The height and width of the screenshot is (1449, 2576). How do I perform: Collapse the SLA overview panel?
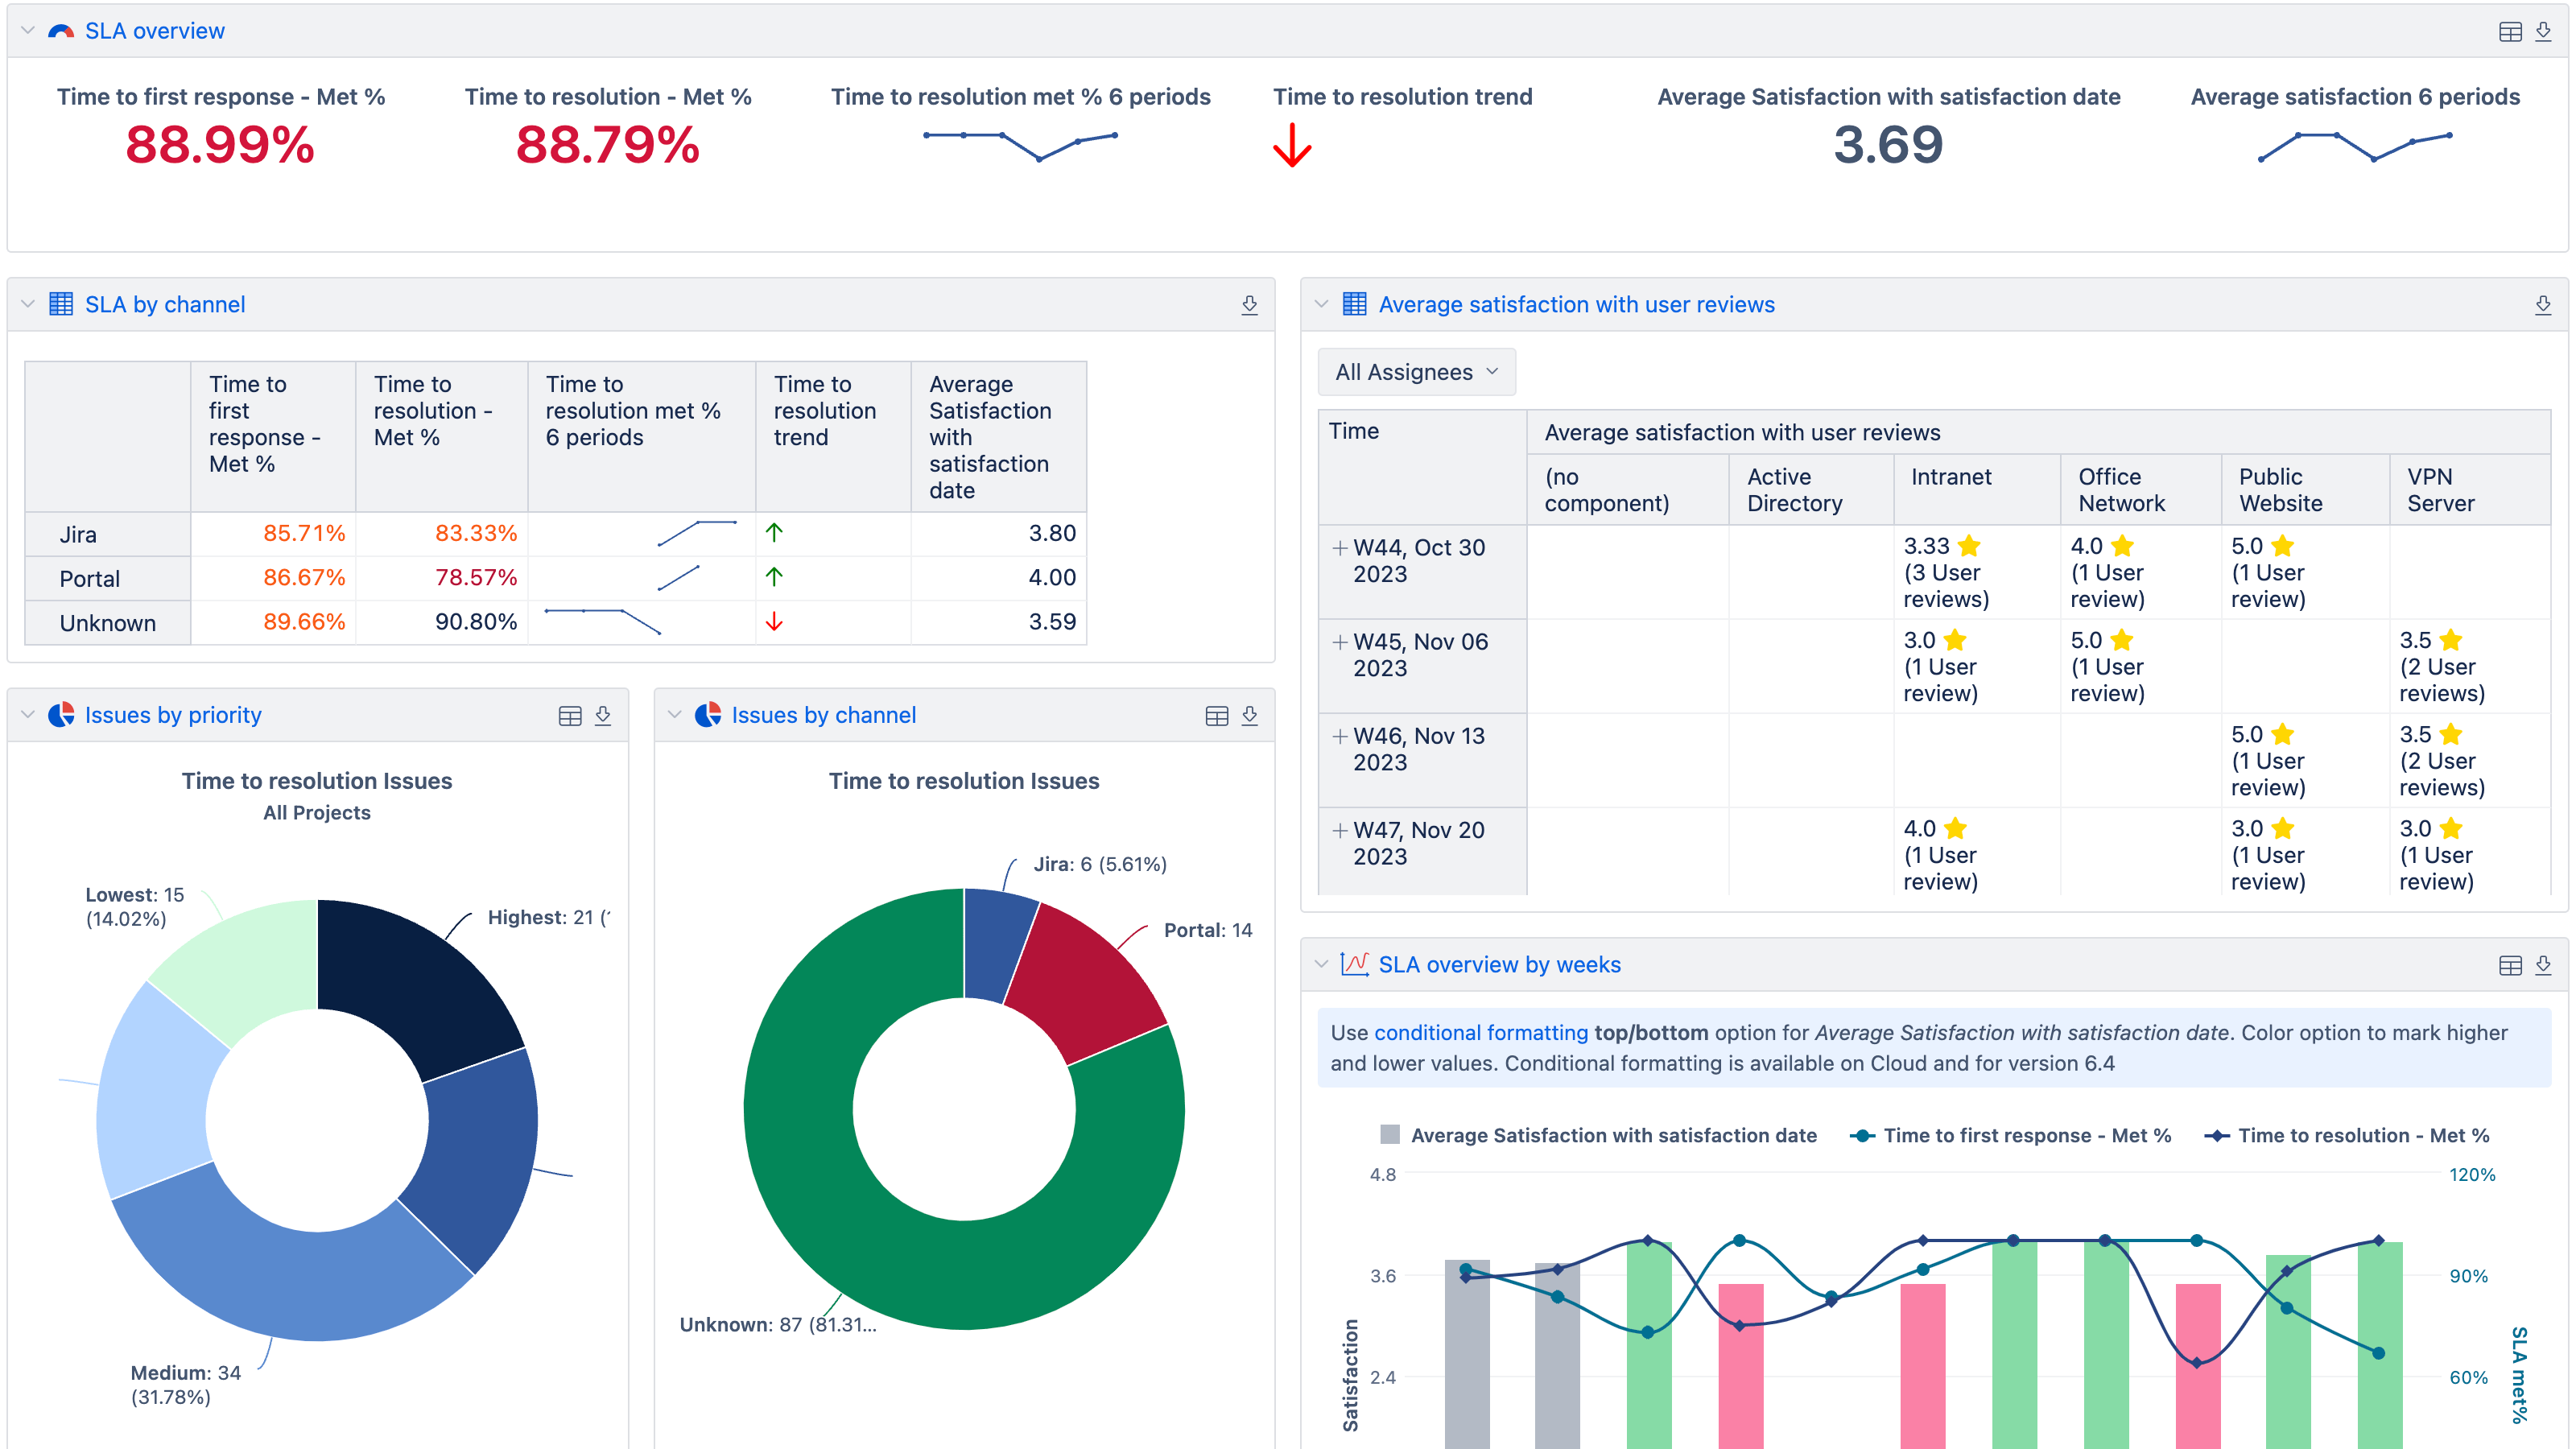pyautogui.click(x=28, y=31)
